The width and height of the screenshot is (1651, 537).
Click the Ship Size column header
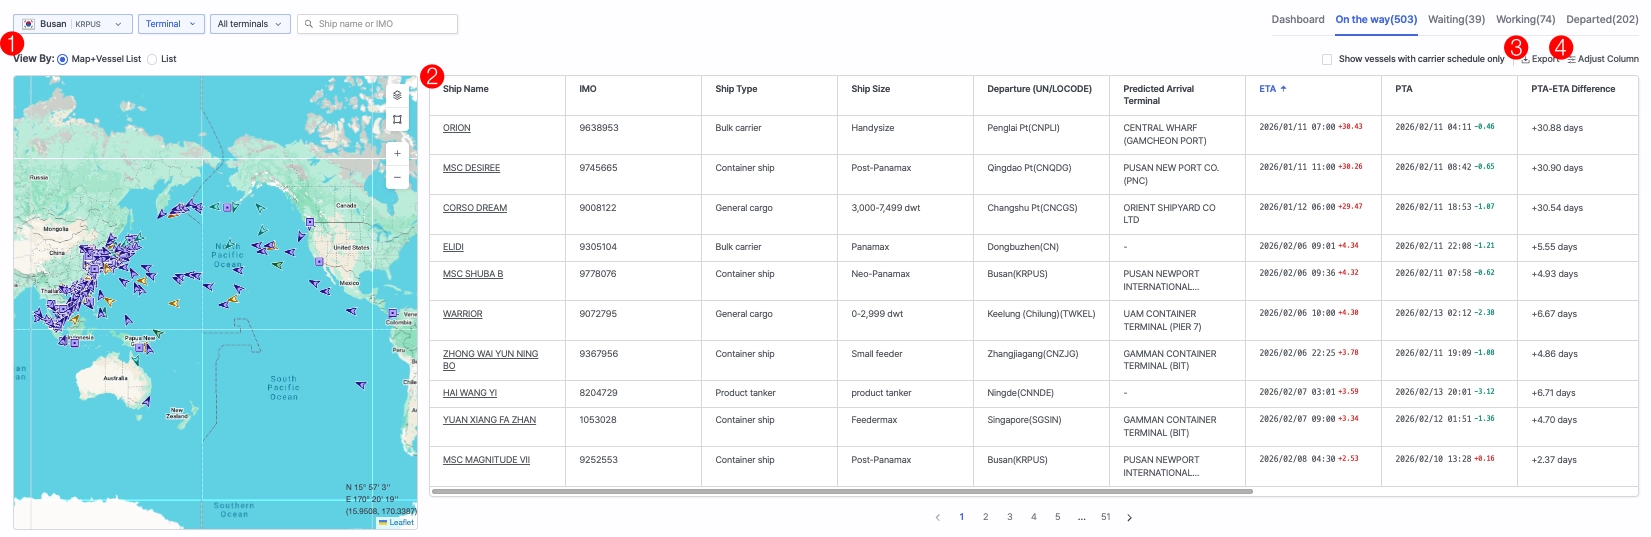[905, 95]
